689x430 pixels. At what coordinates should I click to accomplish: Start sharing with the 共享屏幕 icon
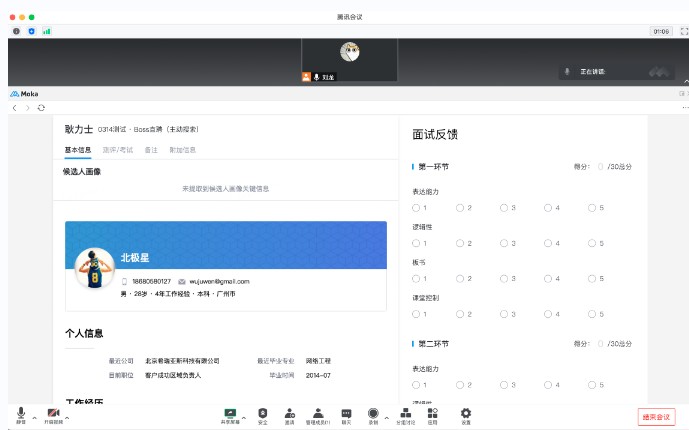tap(230, 413)
